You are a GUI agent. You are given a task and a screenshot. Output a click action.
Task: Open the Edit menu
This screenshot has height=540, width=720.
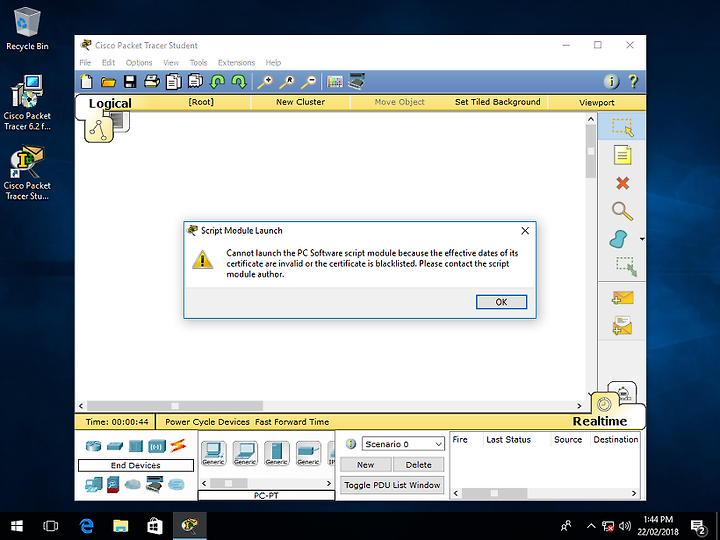[108, 62]
